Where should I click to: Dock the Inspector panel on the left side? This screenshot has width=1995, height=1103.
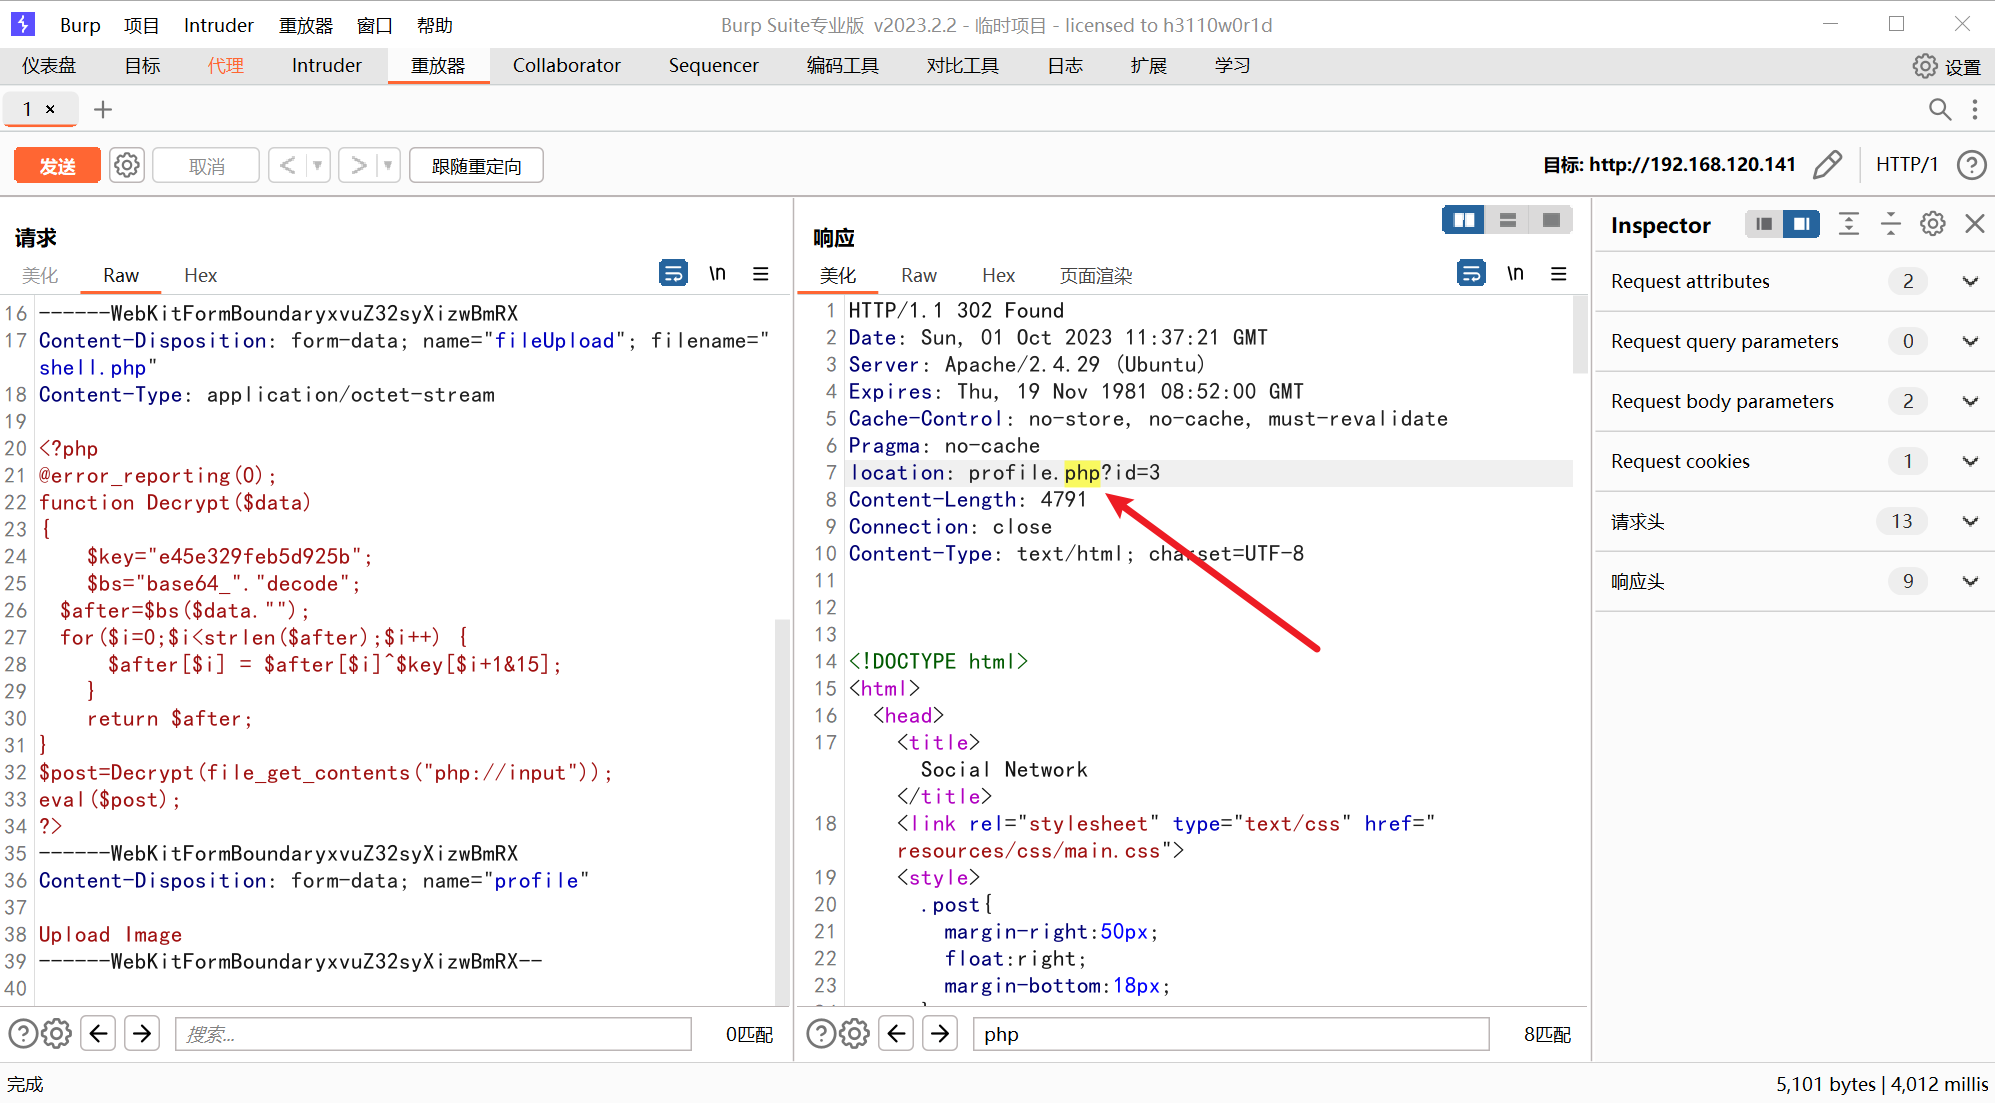point(1764,224)
